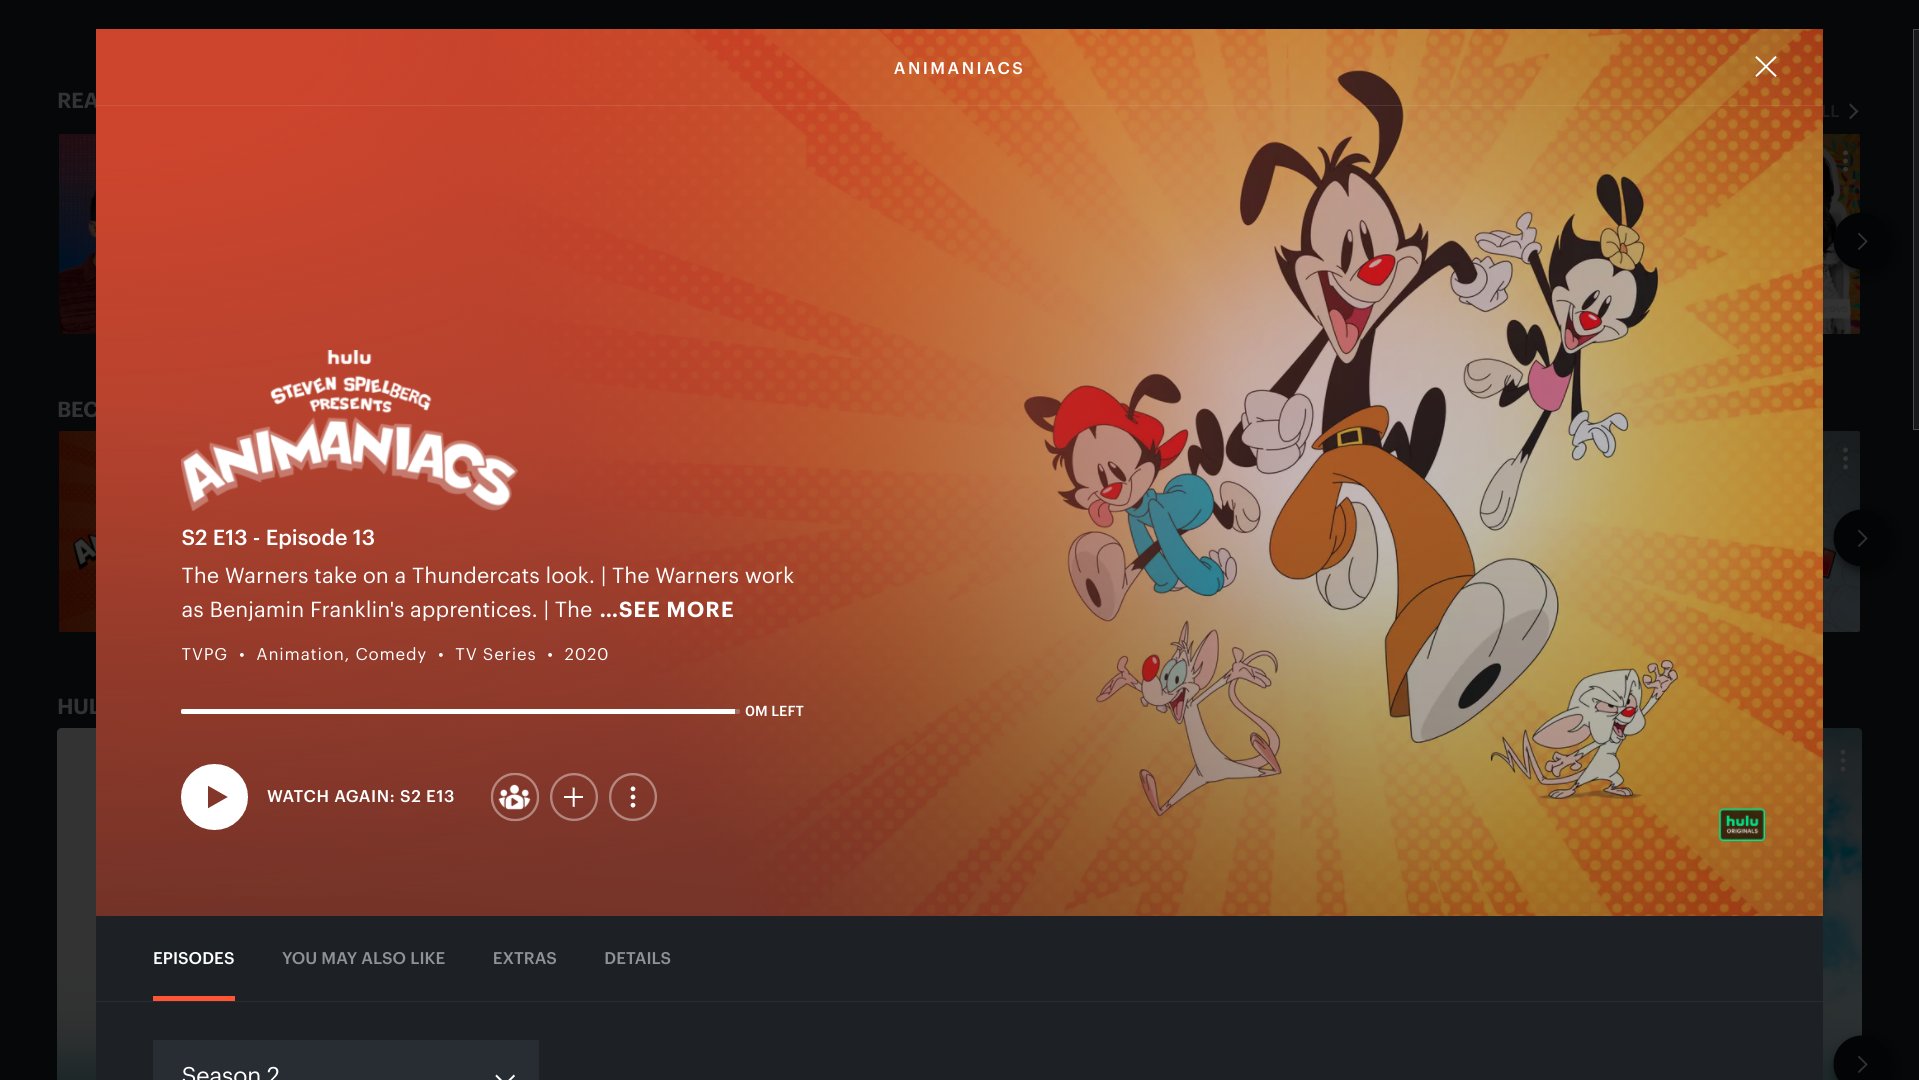This screenshot has height=1080, width=1919.
Task: Click the Animation, Comedy genre text
Action: (341, 654)
